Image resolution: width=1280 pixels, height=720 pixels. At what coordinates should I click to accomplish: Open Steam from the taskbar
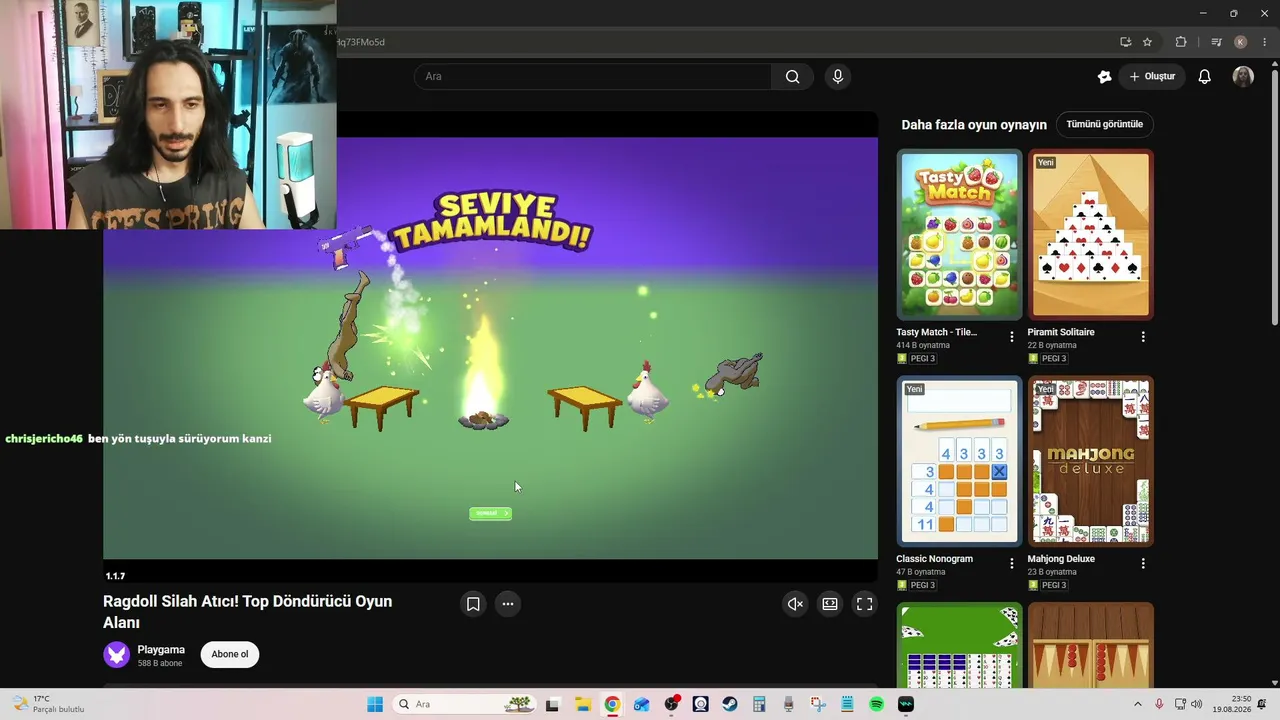[730, 705]
